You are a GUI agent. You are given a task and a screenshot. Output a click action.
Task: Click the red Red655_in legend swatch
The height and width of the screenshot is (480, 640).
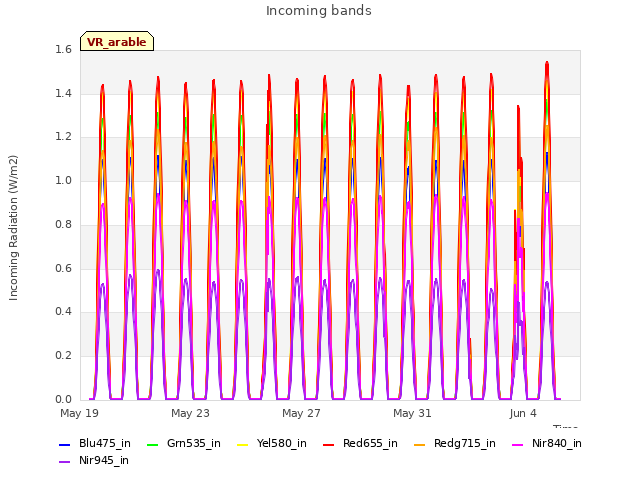[329, 444]
